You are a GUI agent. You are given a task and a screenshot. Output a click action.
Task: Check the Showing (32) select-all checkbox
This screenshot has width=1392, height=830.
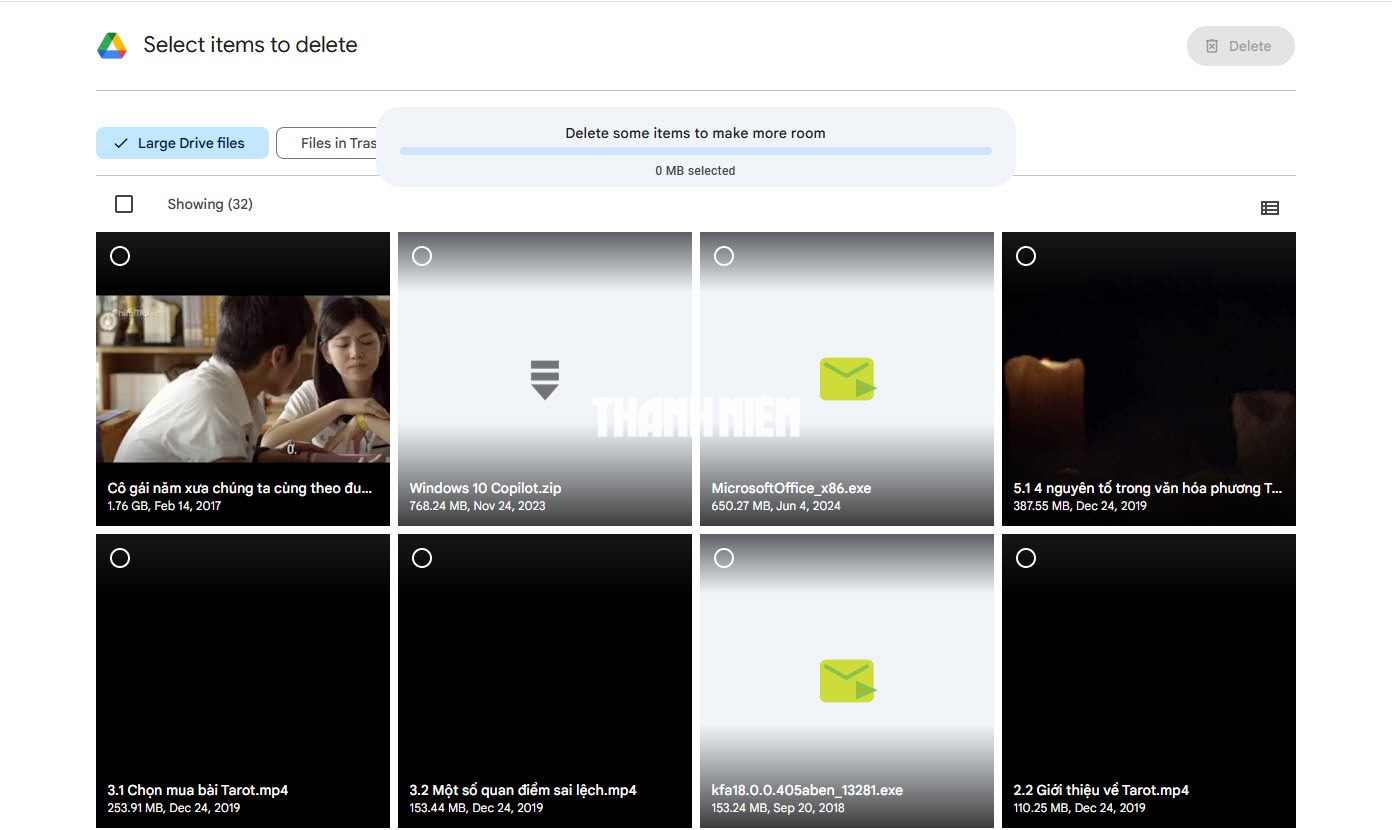(124, 203)
